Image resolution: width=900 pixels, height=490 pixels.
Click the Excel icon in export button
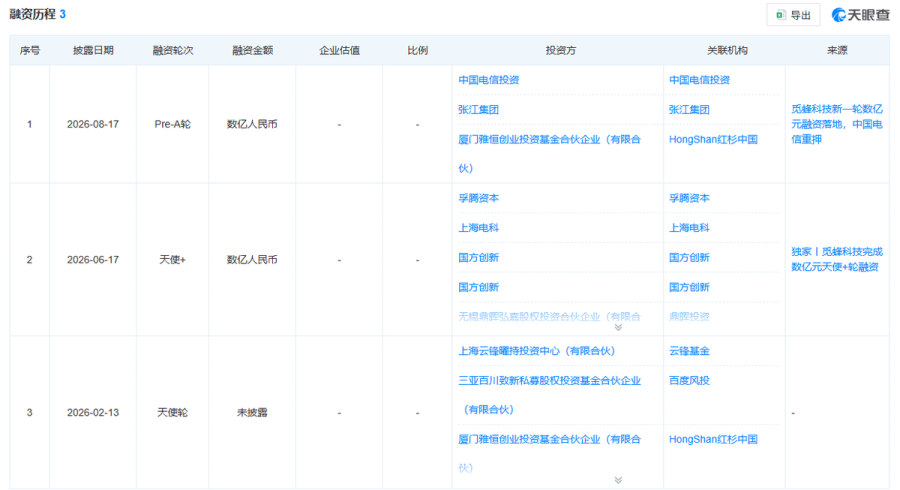tap(780, 15)
